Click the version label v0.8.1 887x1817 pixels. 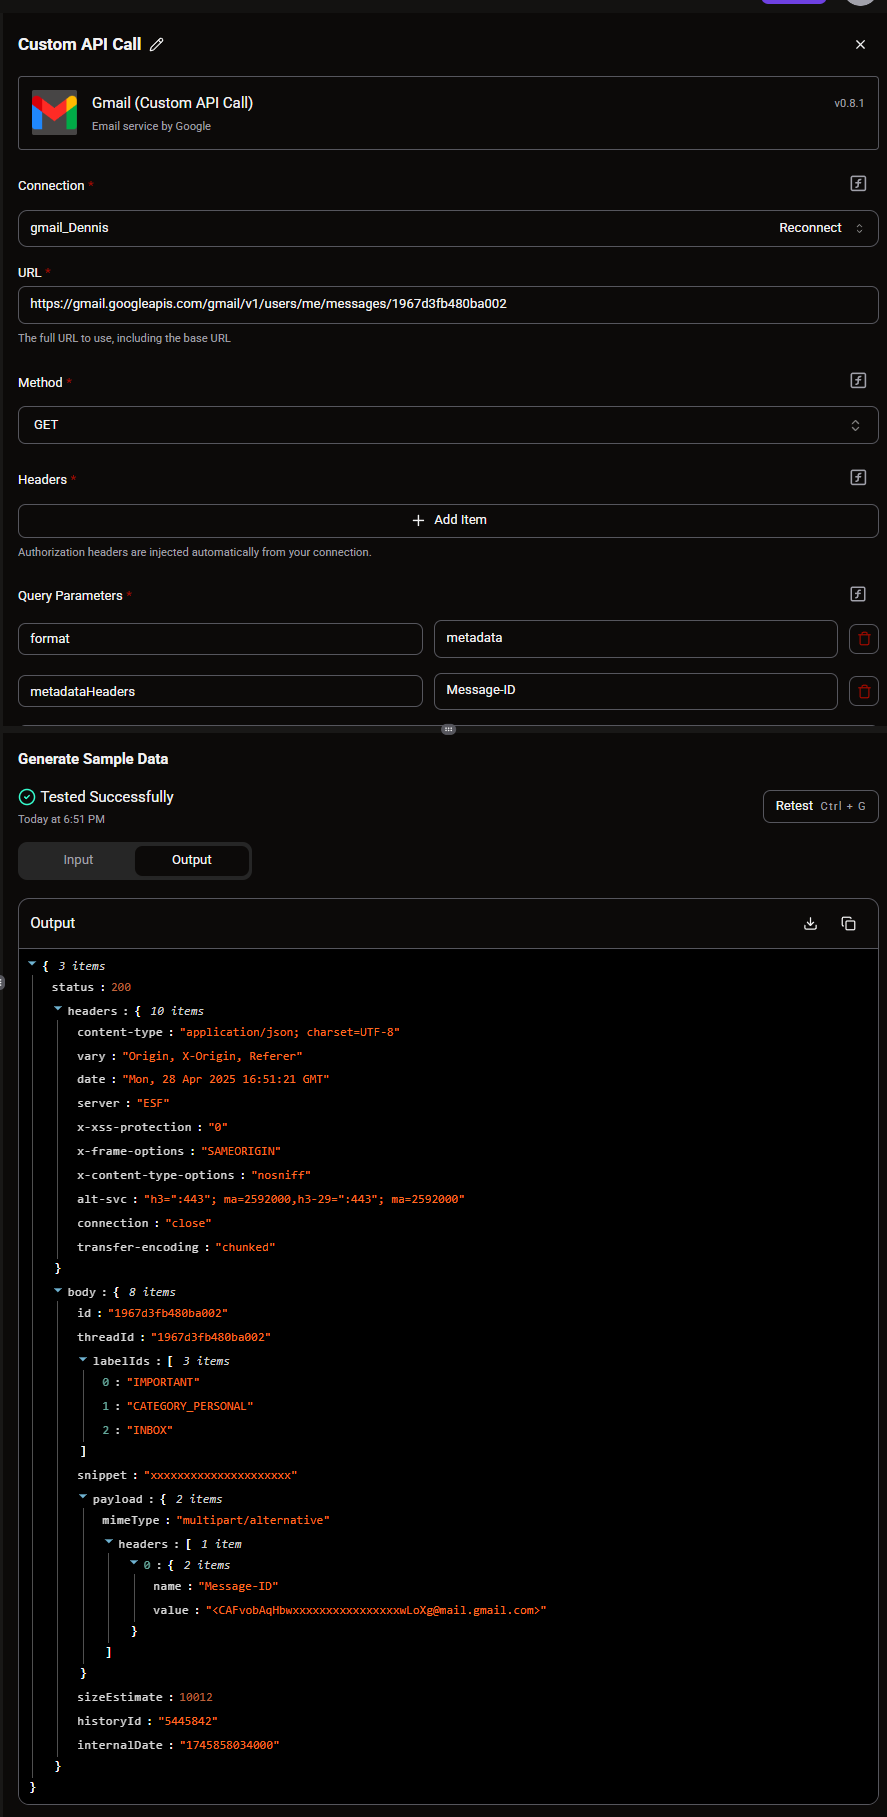(x=849, y=103)
